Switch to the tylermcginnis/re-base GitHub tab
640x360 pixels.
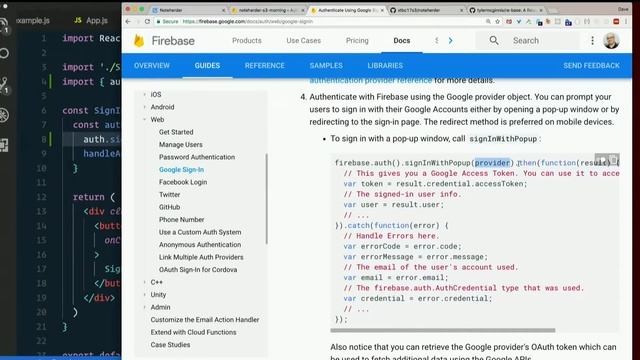[506, 10]
